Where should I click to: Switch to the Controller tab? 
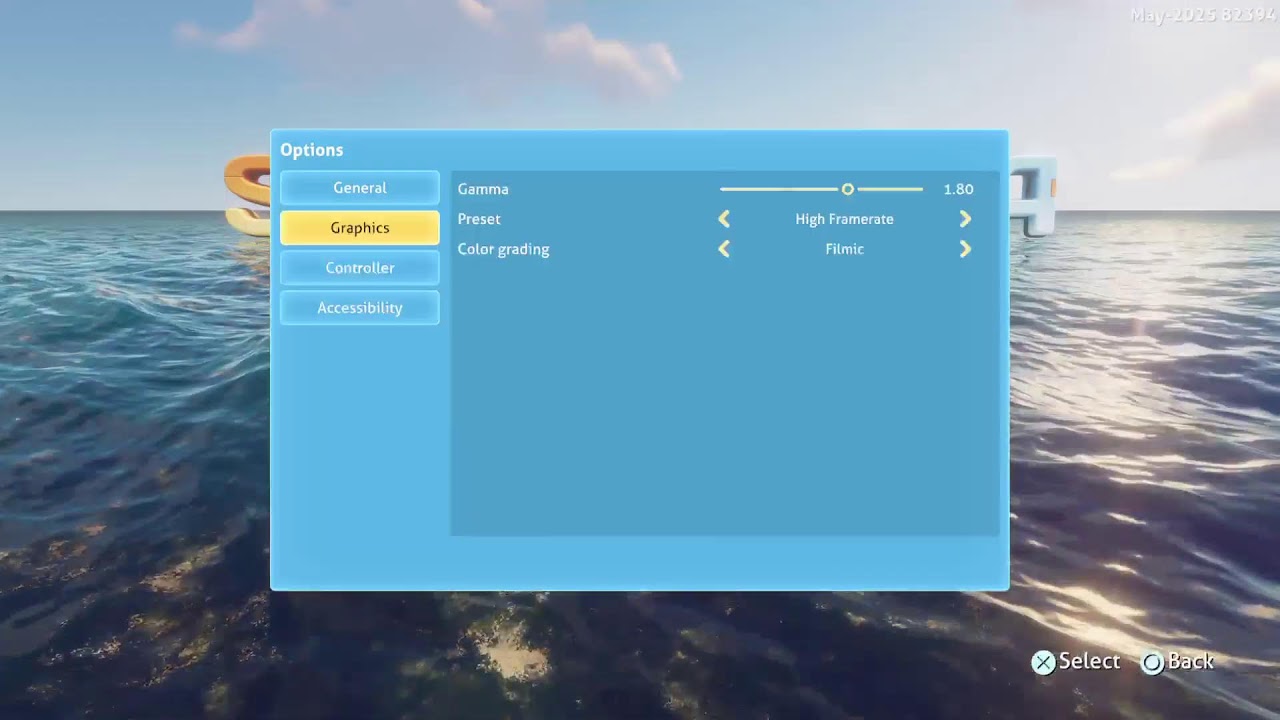[x=360, y=268]
